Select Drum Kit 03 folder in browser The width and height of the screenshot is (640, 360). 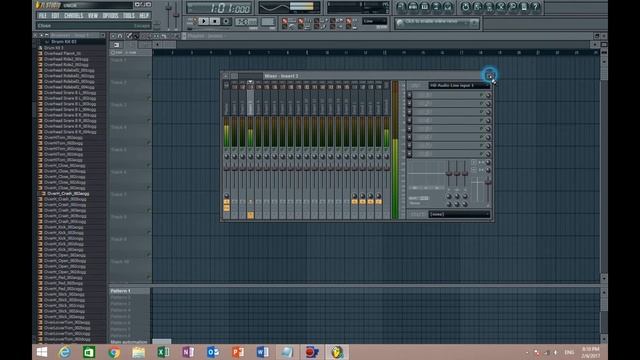(x=64, y=42)
